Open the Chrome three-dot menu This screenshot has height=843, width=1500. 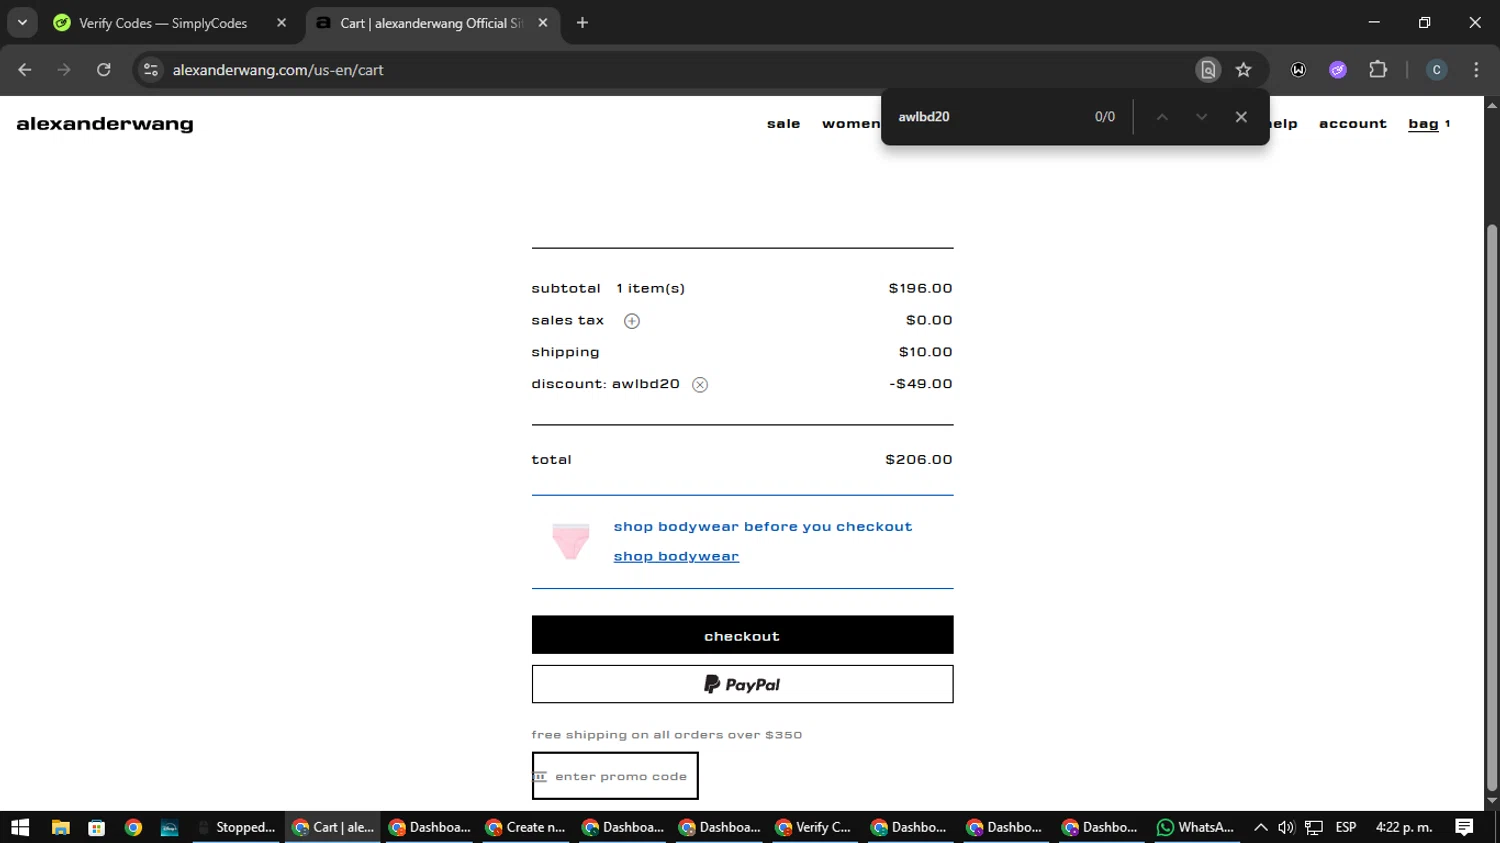1476,70
